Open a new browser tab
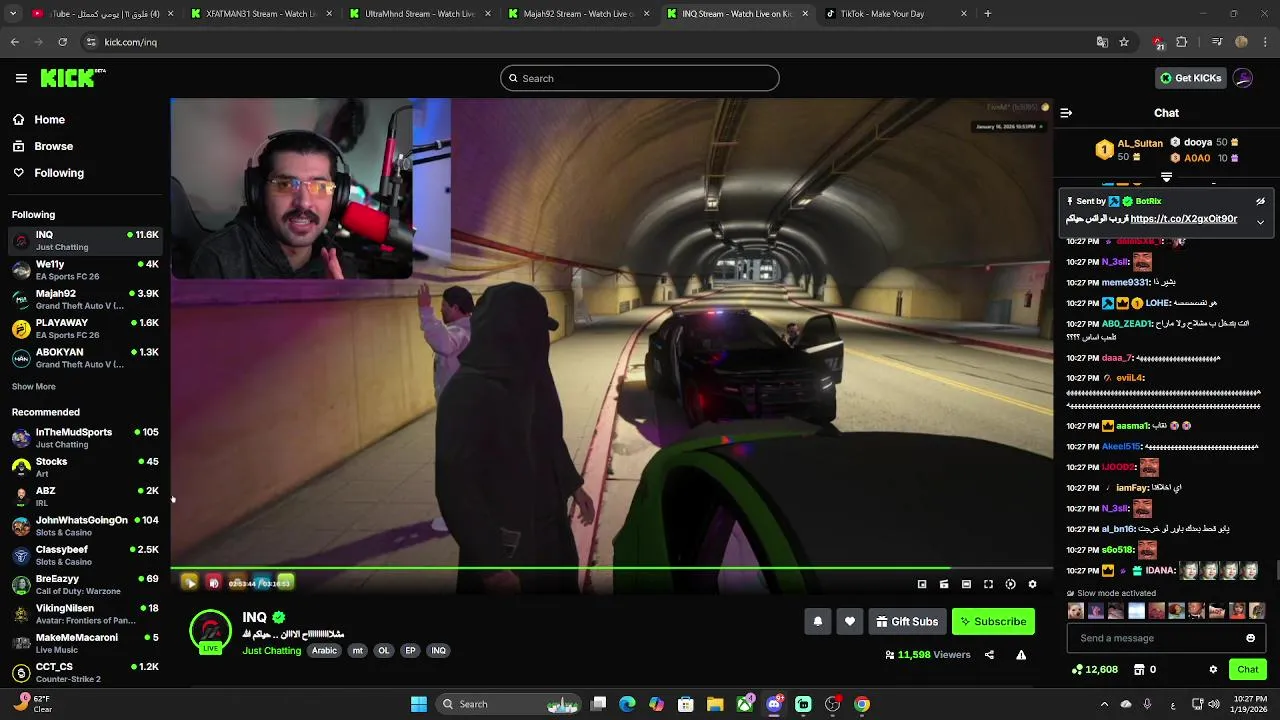 pyautogui.click(x=987, y=14)
